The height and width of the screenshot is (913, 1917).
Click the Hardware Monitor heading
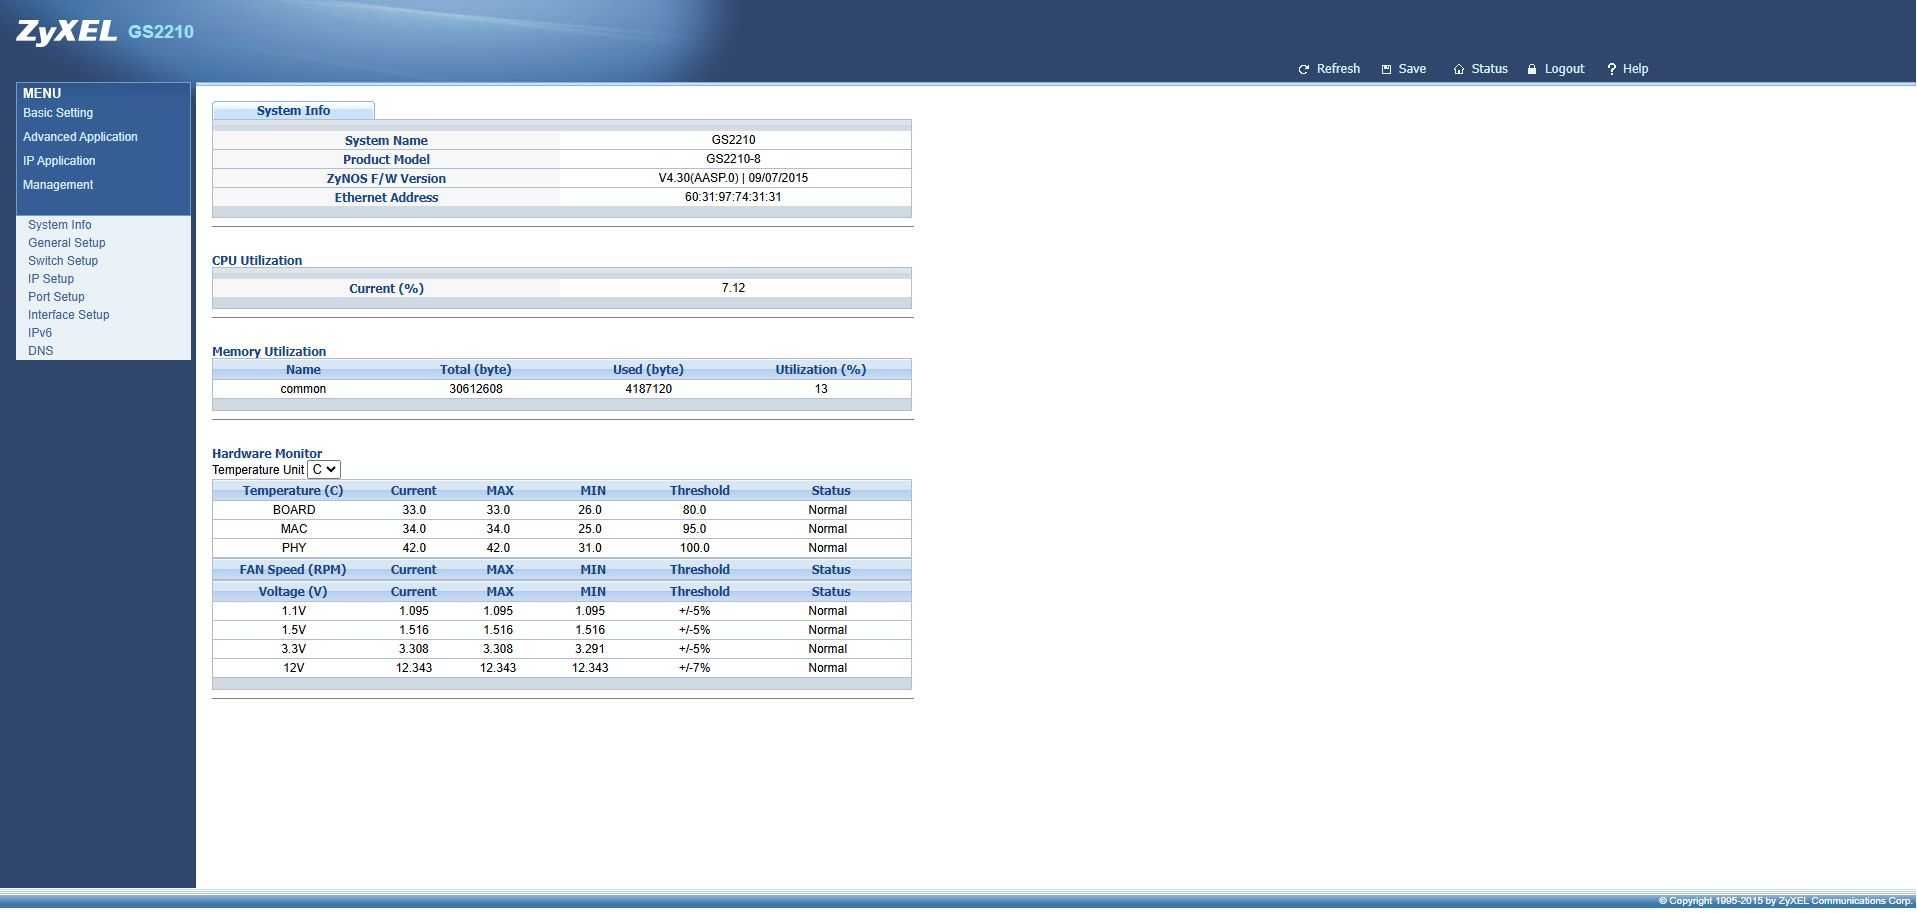coord(267,453)
